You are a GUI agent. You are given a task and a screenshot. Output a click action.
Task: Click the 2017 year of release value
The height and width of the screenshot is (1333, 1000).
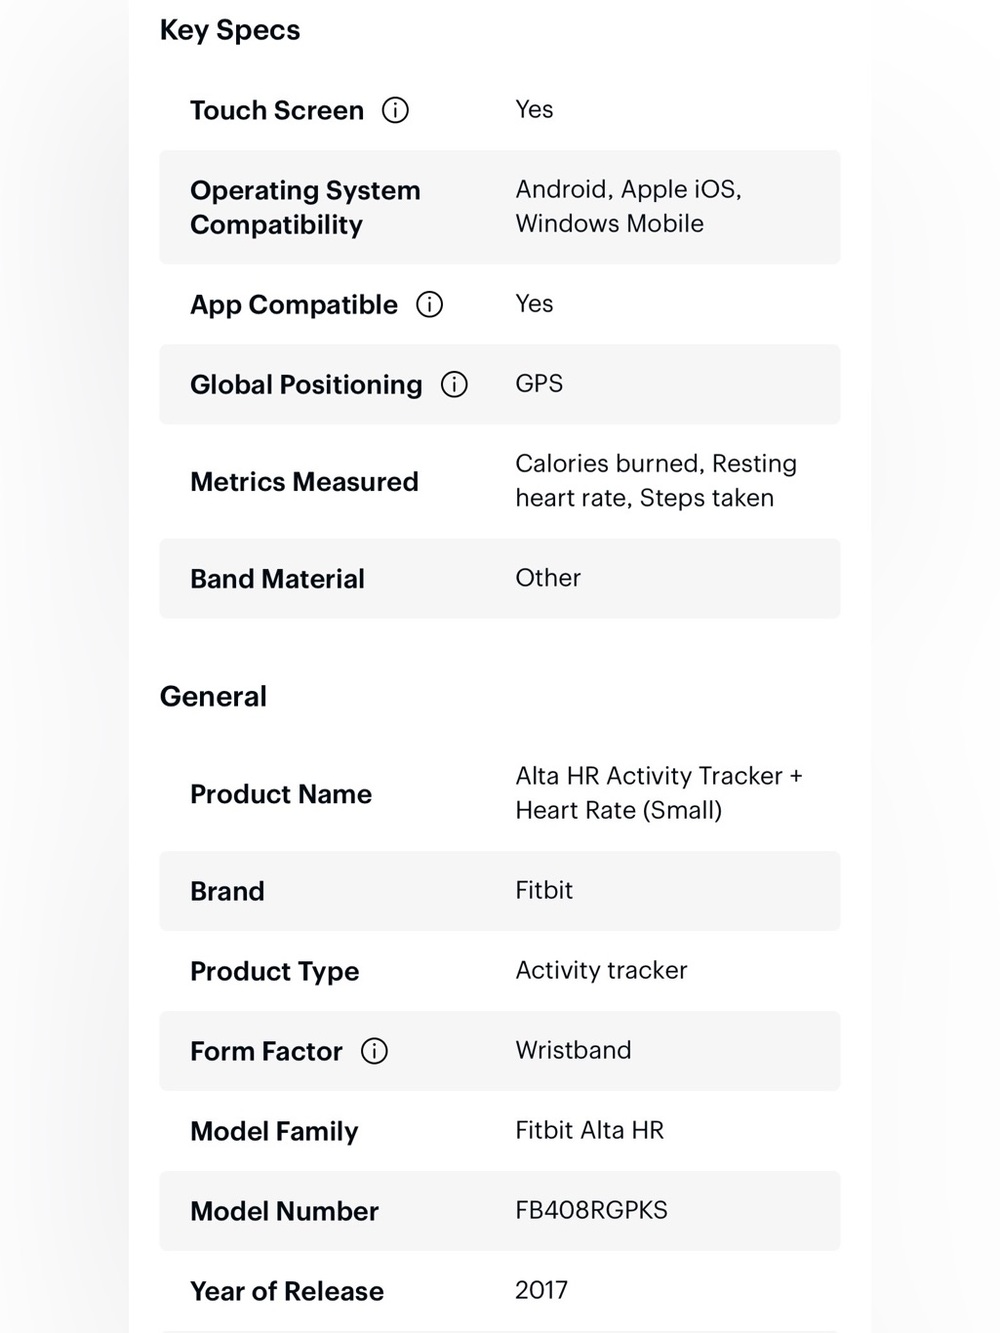tap(541, 1290)
